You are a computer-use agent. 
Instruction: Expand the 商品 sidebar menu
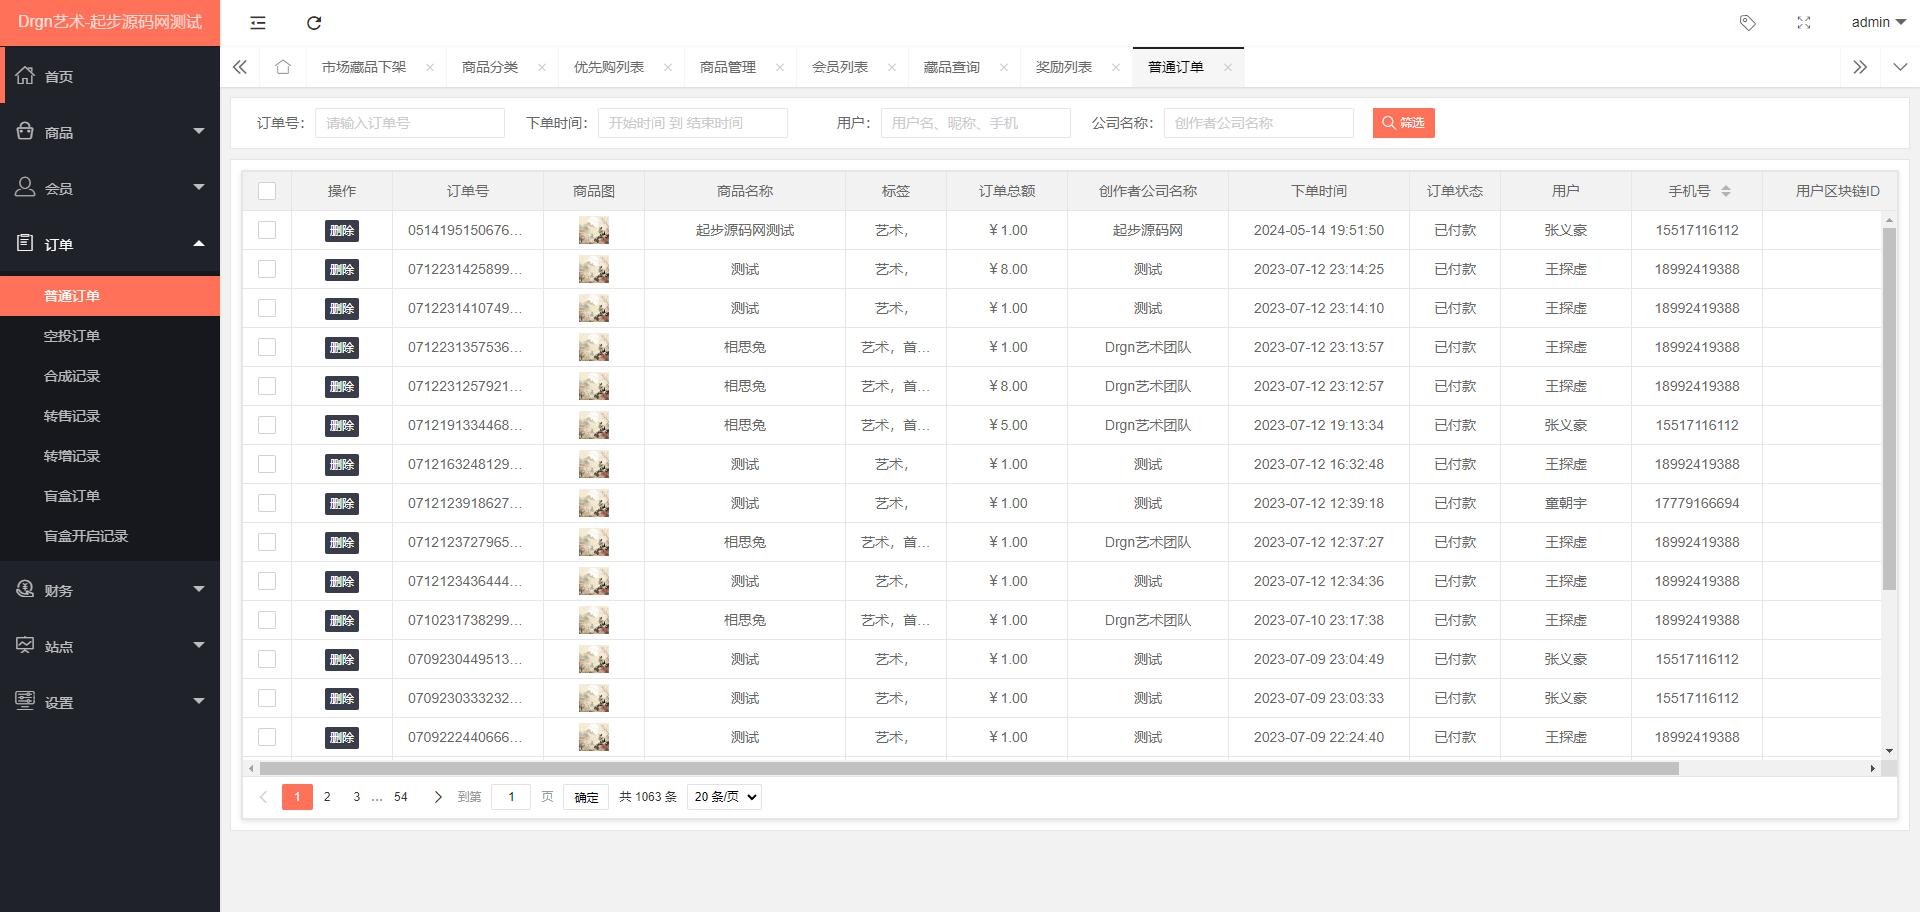pos(110,132)
